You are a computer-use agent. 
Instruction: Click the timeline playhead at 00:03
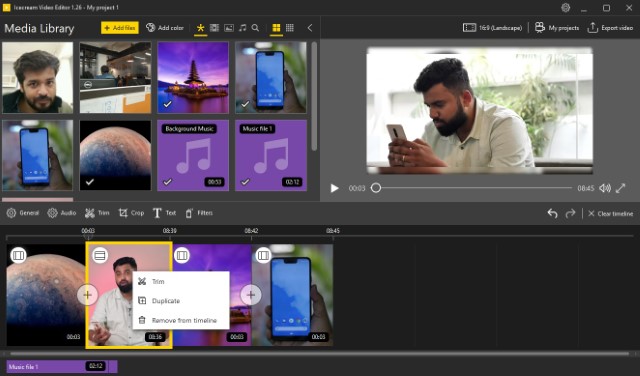(88, 236)
